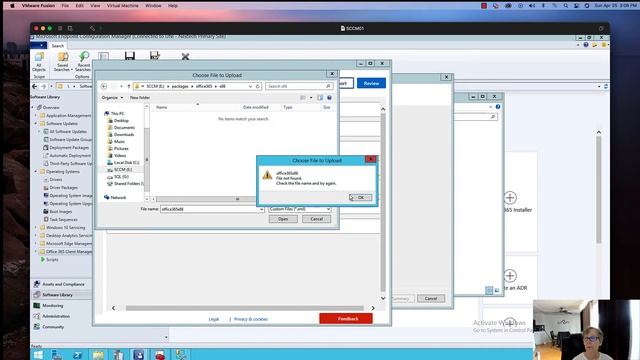
Task: Open Server Manager from taskbar
Action: tap(57, 355)
